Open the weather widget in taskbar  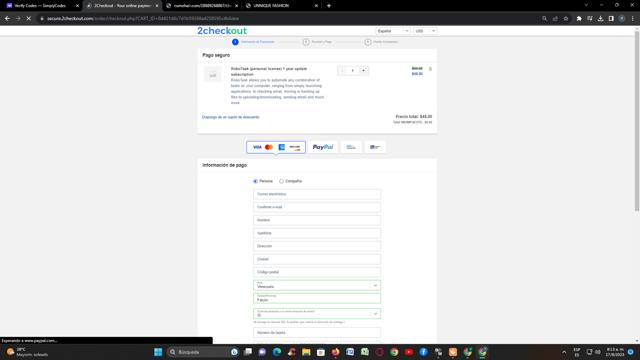pyautogui.click(x=28, y=352)
